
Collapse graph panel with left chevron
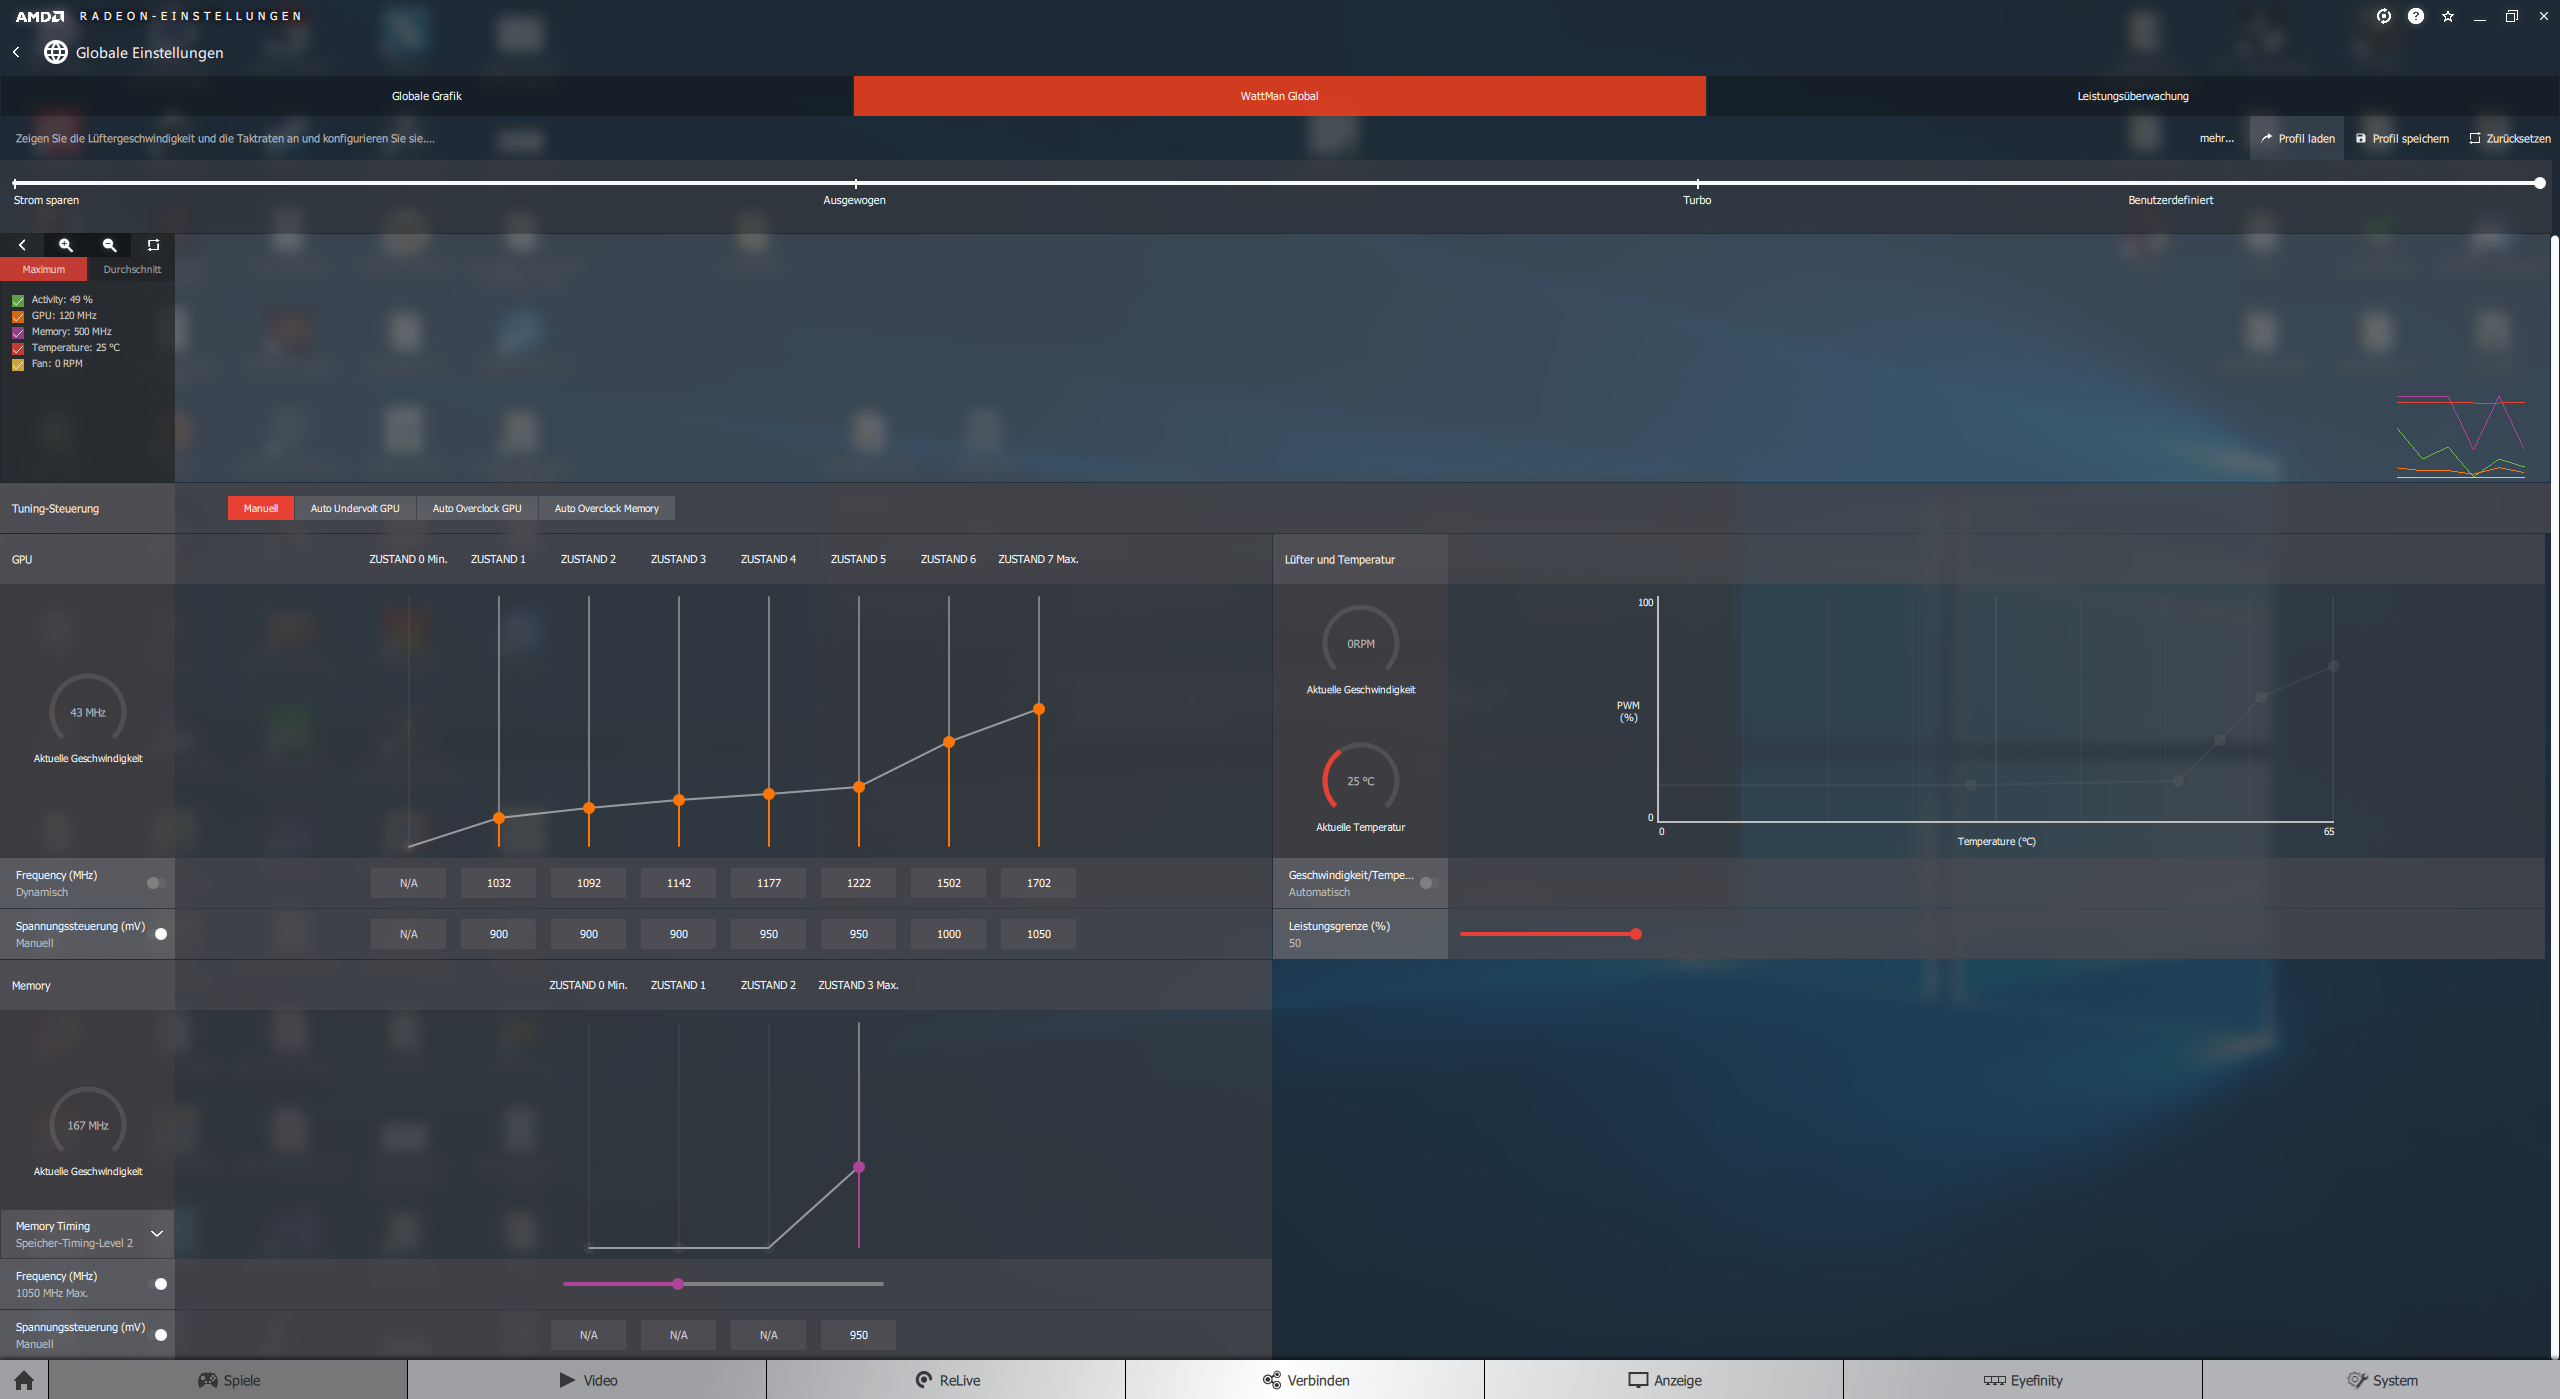click(x=22, y=245)
